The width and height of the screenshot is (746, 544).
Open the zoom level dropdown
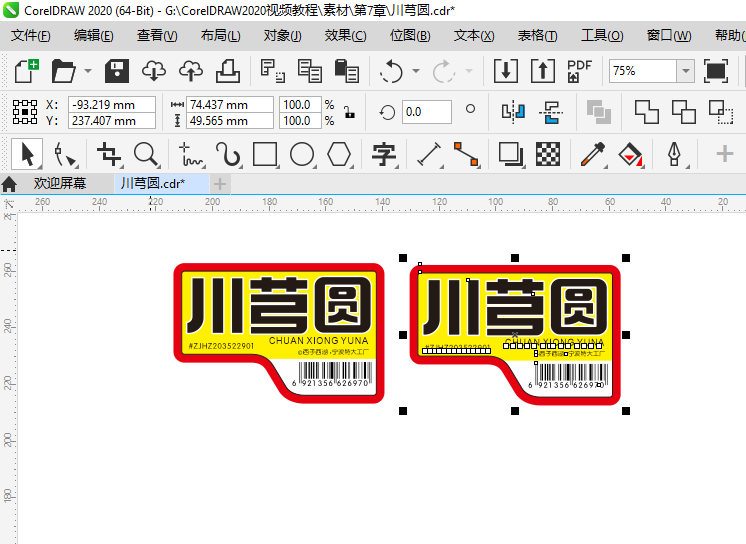pyautogui.click(x=686, y=71)
